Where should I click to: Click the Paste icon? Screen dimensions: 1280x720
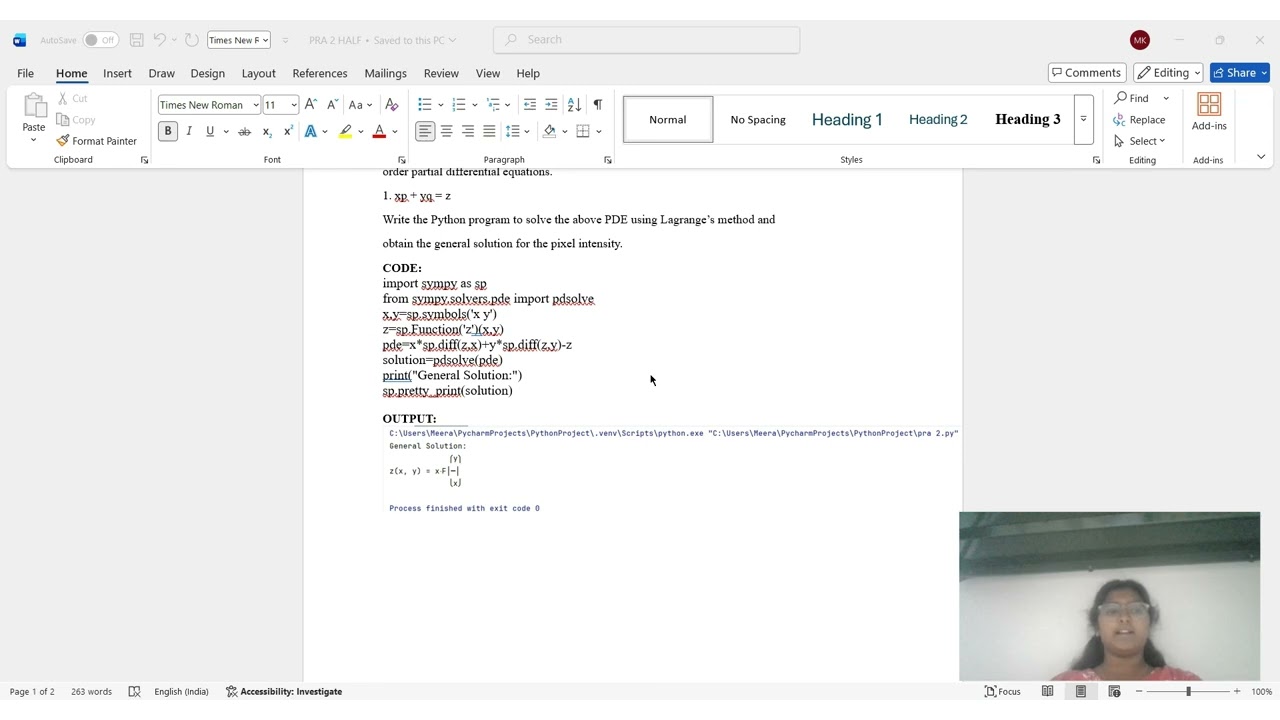pyautogui.click(x=34, y=106)
